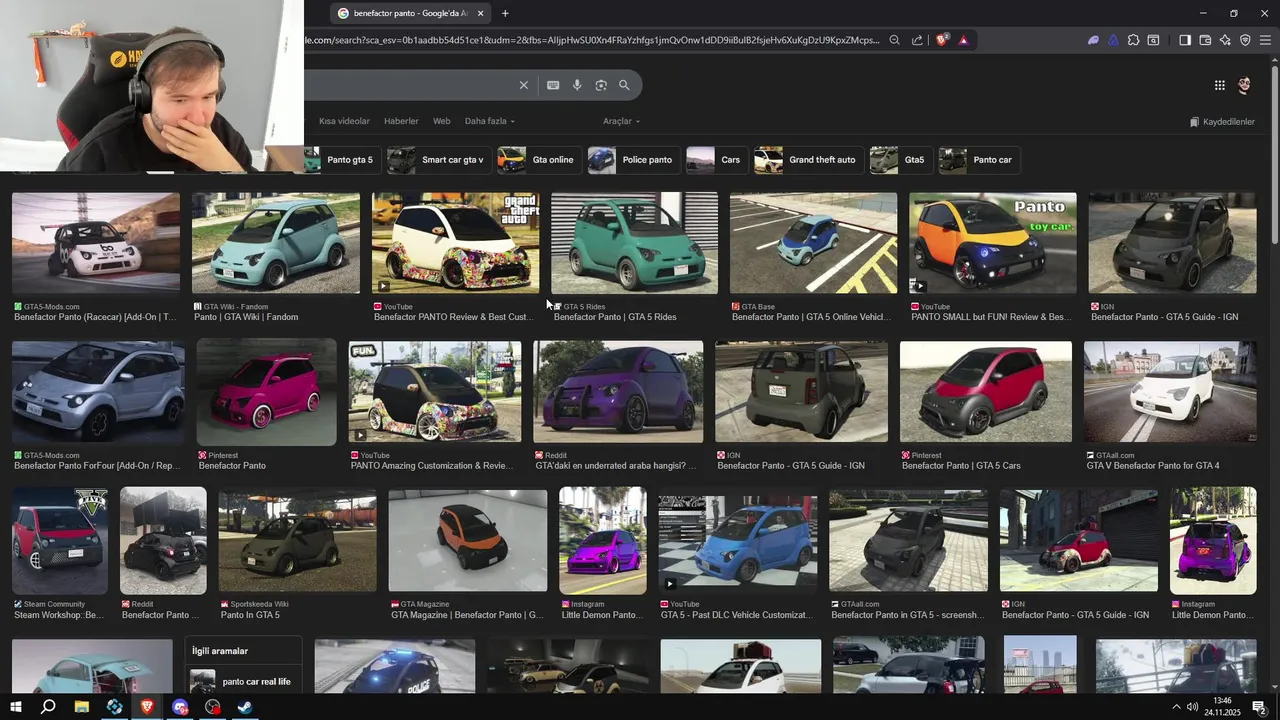Viewport: 1280px width, 720px height.
Task: Close the benefactor panto browser tab
Action: [480, 13]
